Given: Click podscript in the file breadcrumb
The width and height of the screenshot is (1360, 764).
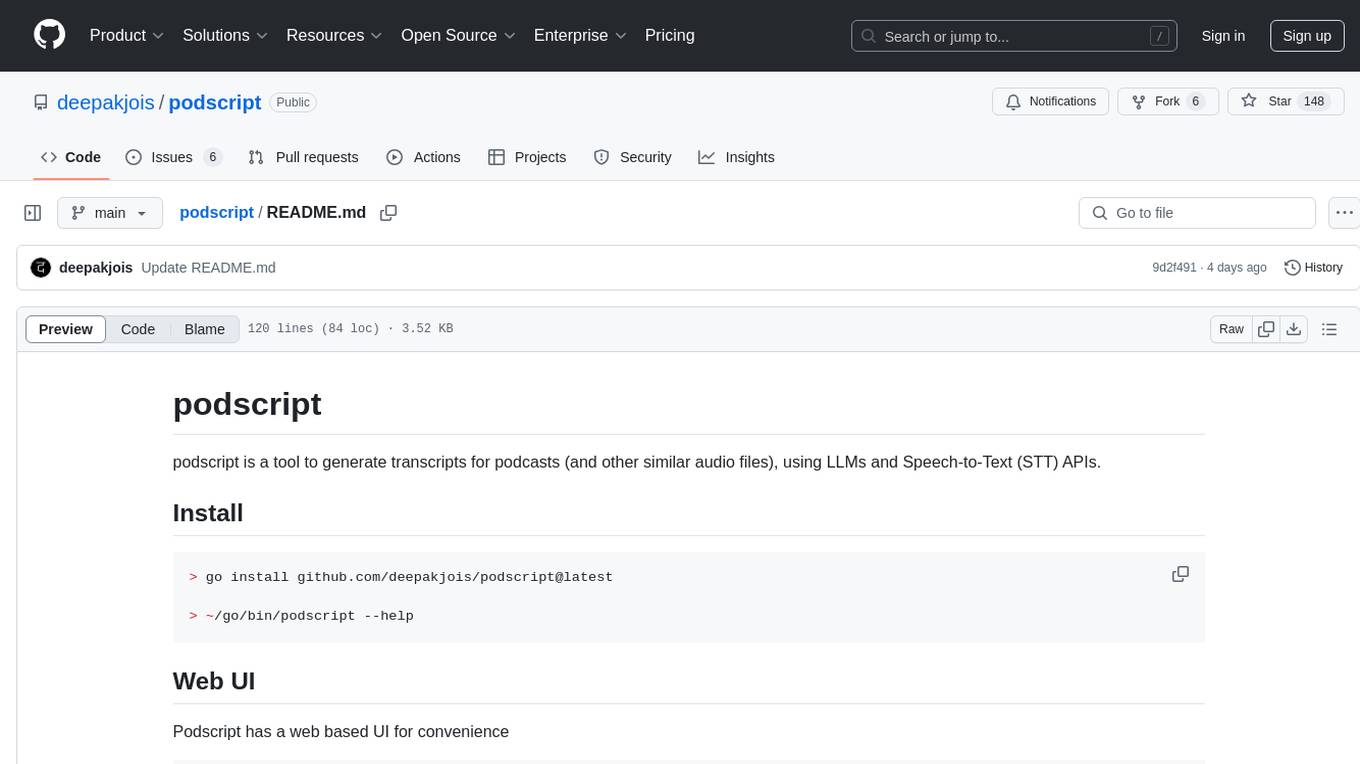Looking at the screenshot, I should click(x=217, y=212).
